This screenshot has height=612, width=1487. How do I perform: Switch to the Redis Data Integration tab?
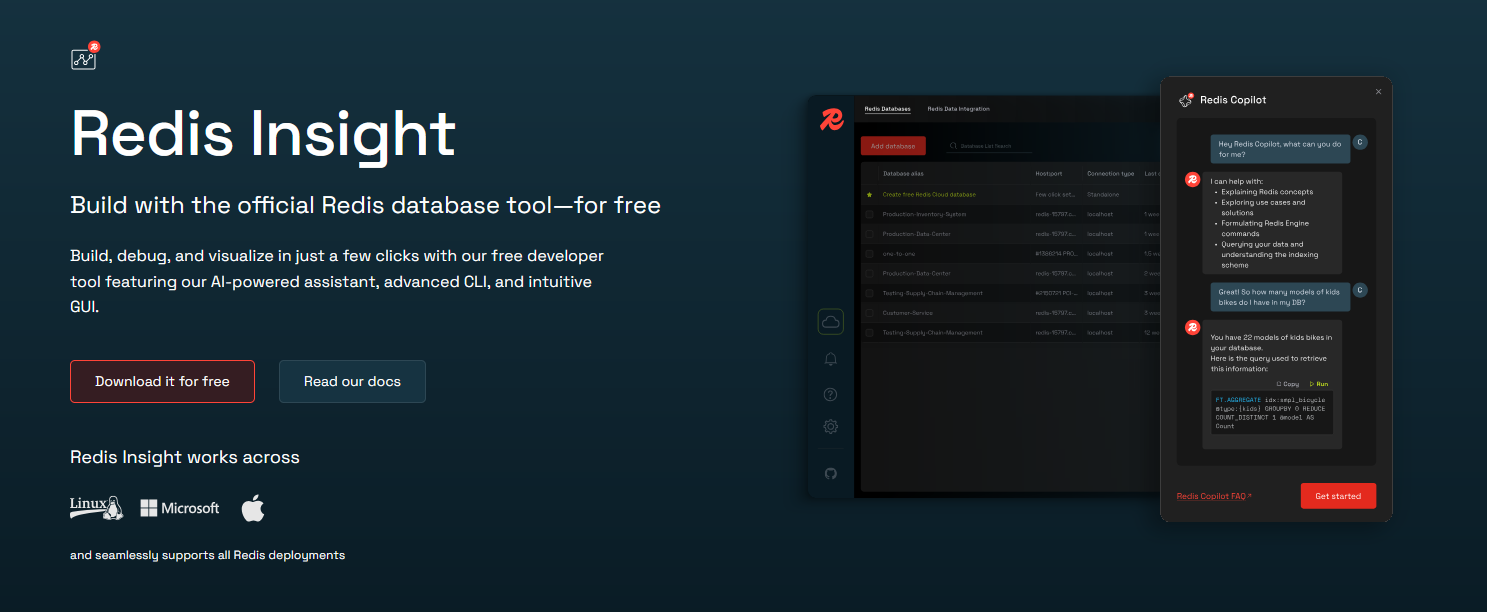pos(959,109)
